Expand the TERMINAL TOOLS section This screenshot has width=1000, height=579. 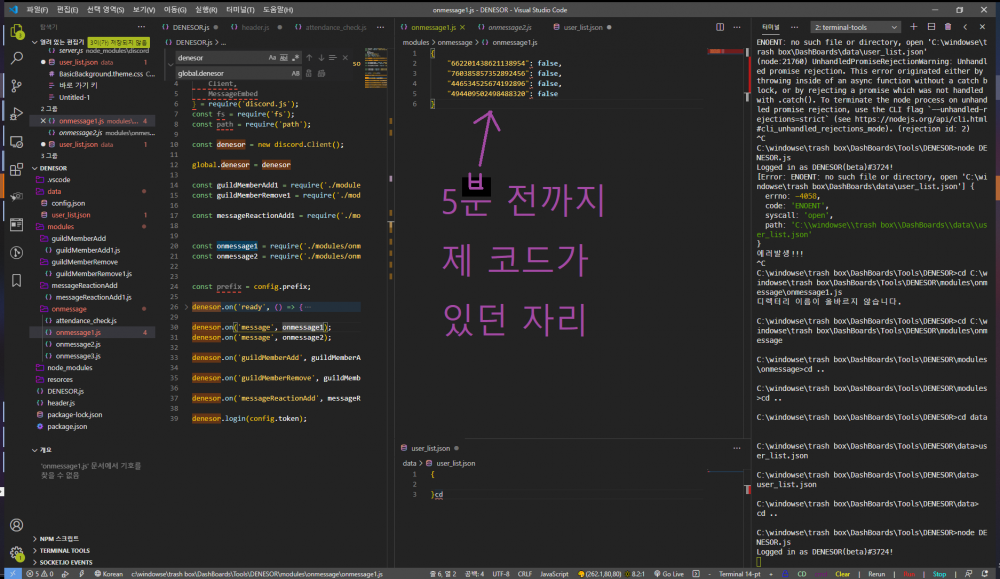(x=34, y=550)
